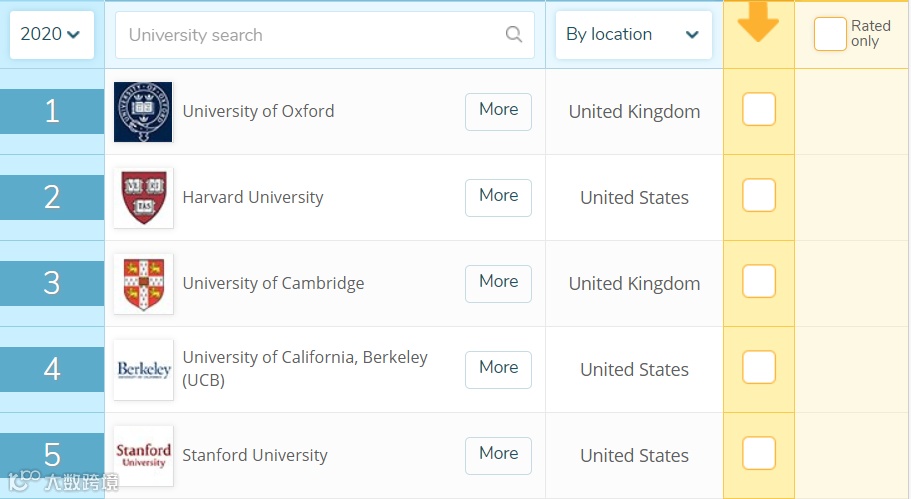The image size is (911, 499).
Task: Open More details for UC Berkeley
Action: (498, 369)
